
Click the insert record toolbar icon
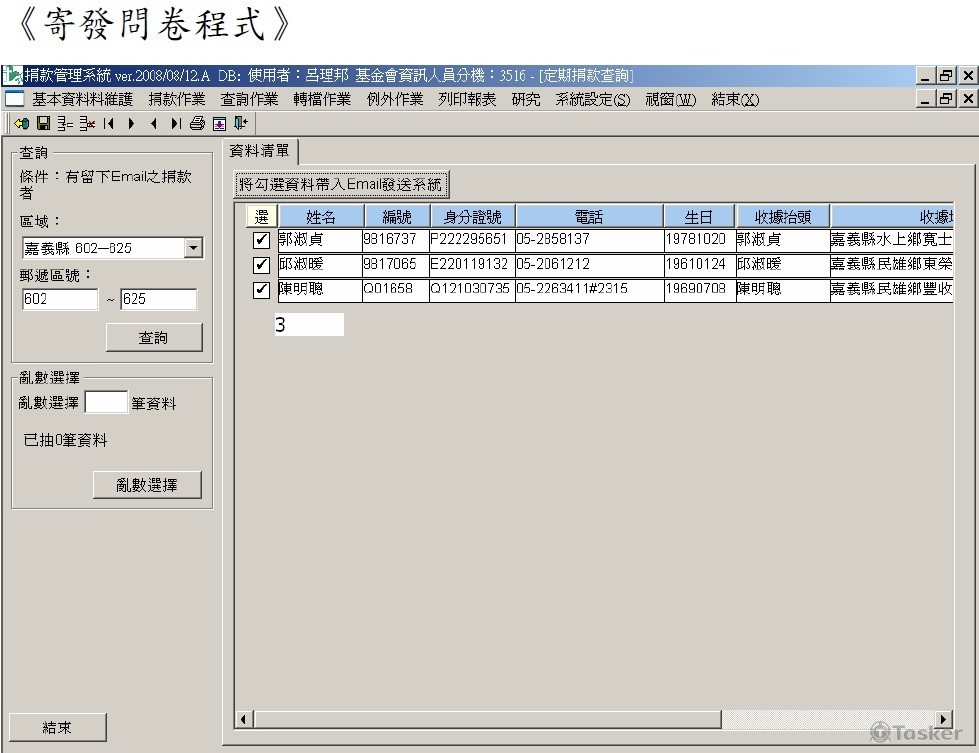[x=65, y=124]
